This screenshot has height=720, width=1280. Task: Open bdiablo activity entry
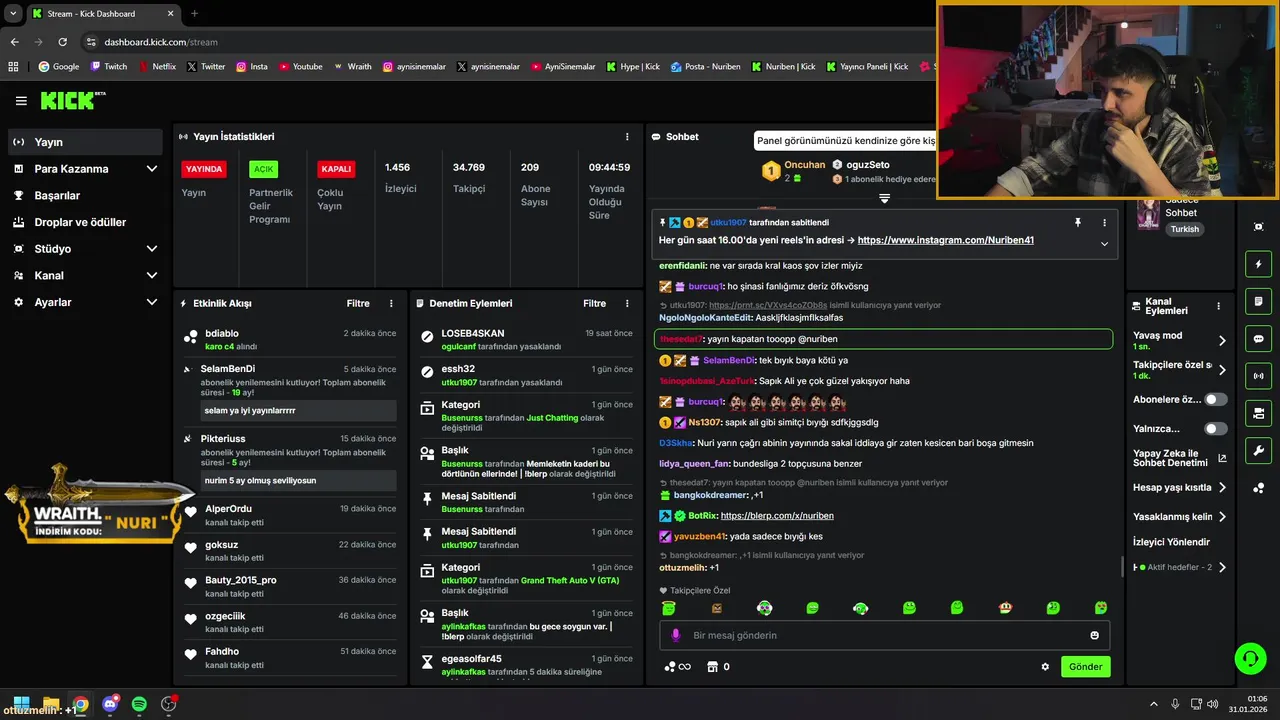click(x=290, y=339)
